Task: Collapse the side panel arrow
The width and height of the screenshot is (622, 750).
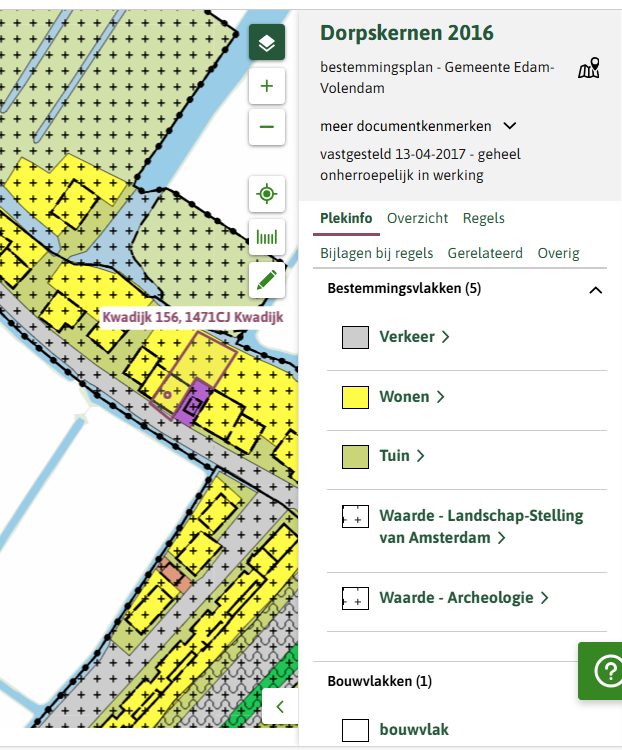Action: (x=280, y=706)
